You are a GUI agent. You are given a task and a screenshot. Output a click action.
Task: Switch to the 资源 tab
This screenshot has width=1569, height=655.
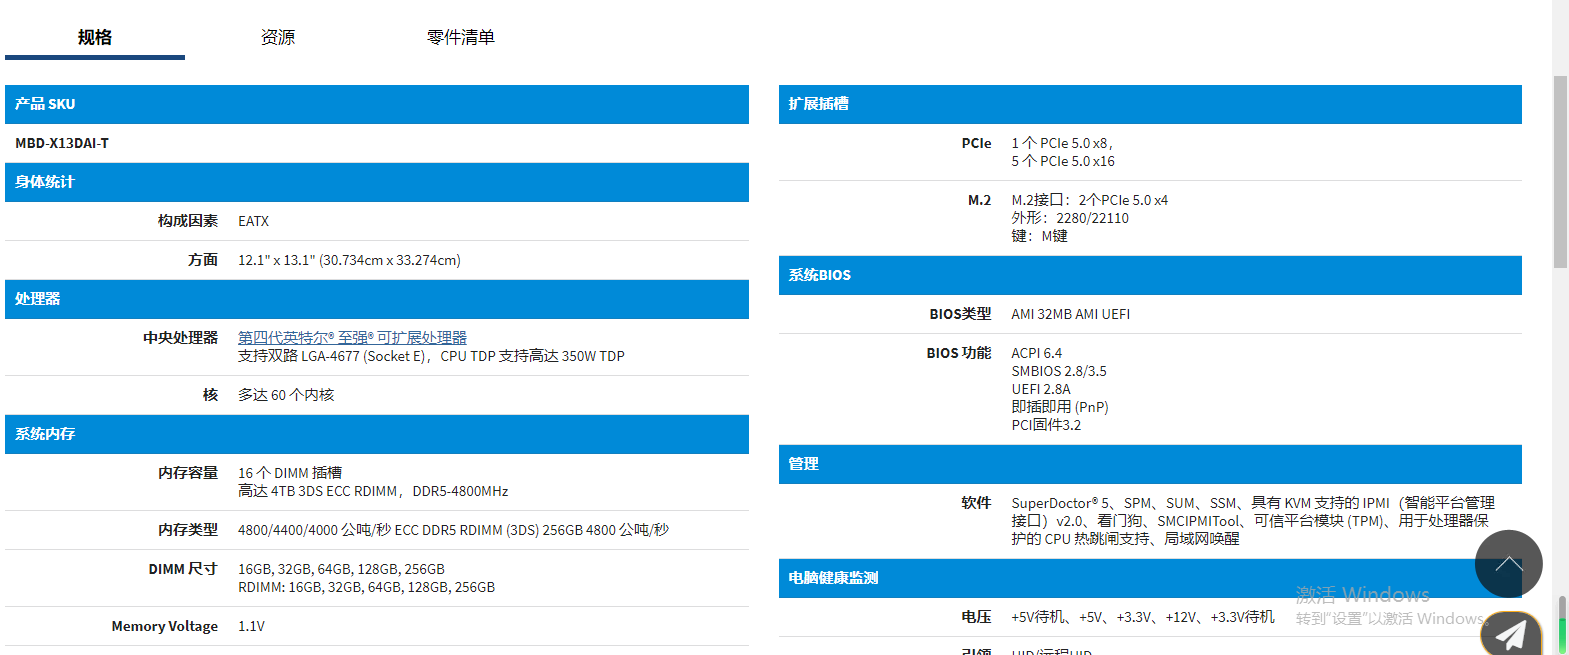(278, 37)
